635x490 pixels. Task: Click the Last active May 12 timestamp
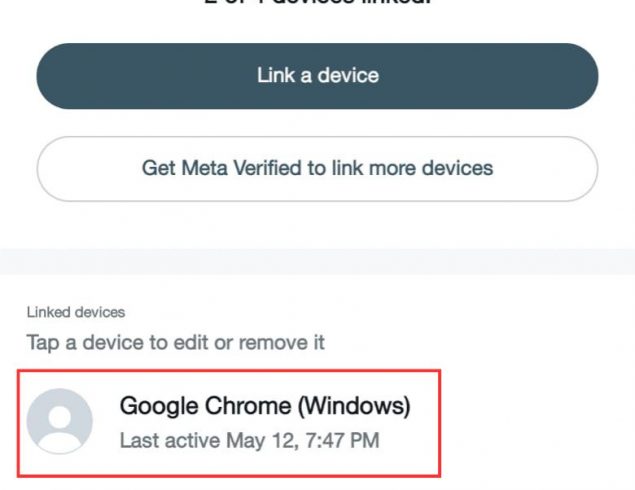[x=249, y=441]
